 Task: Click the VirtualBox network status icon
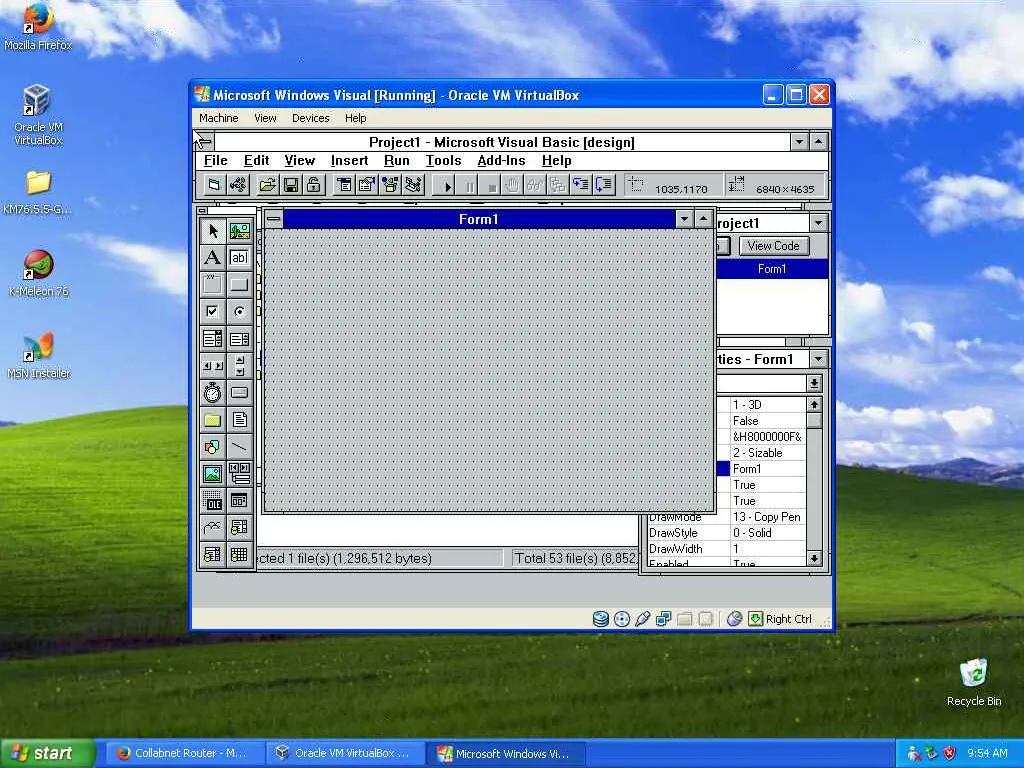click(x=664, y=618)
